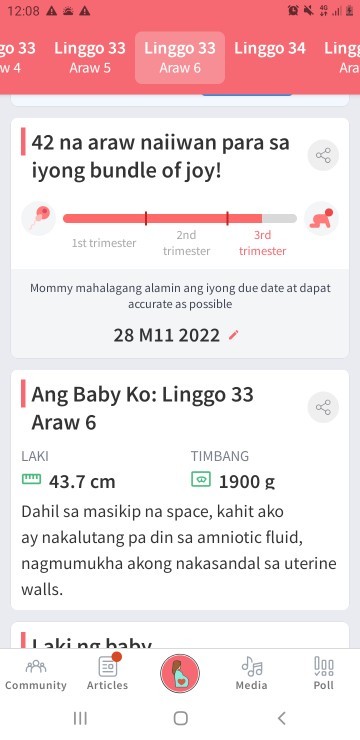Select Linggo 33 Araw 5 tab
This screenshot has width=360, height=740.
(x=90, y=57)
